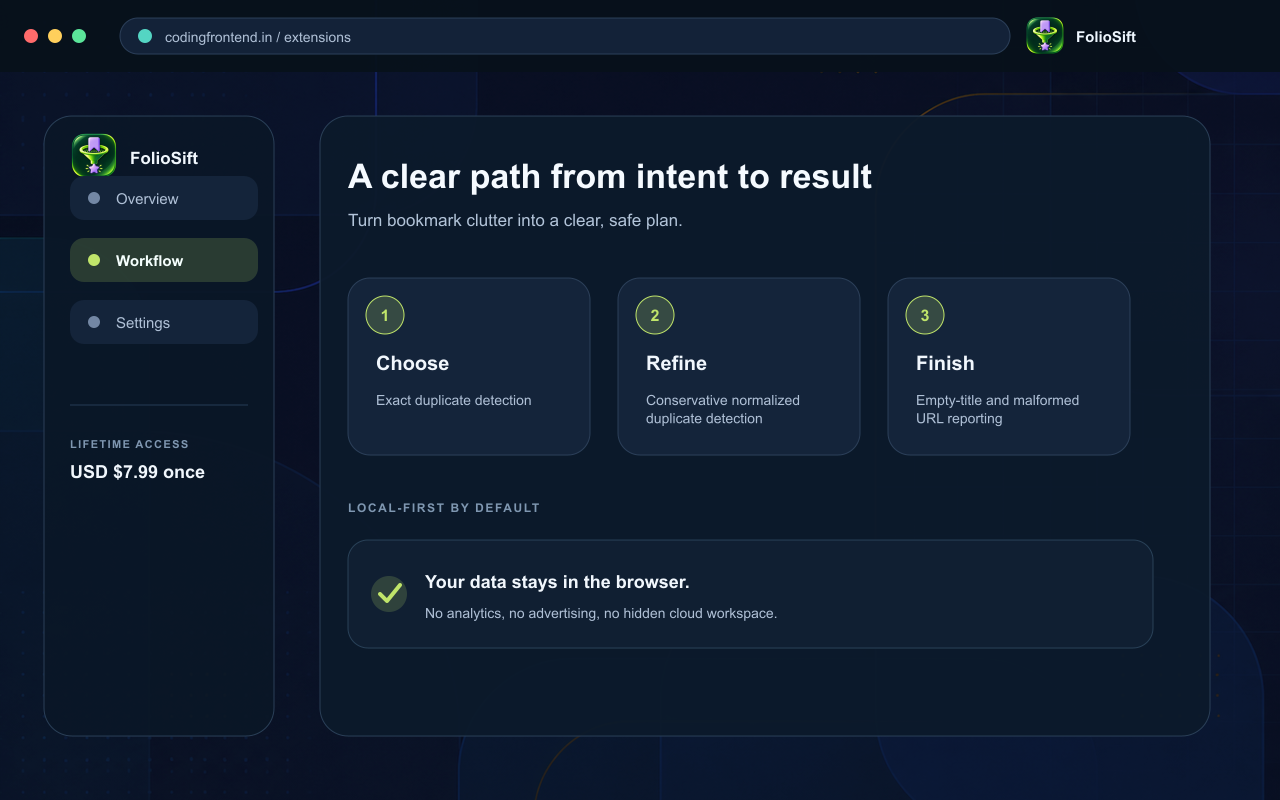This screenshot has width=1280, height=800.
Task: Click the yellow minimize window dot
Action: (55, 36)
